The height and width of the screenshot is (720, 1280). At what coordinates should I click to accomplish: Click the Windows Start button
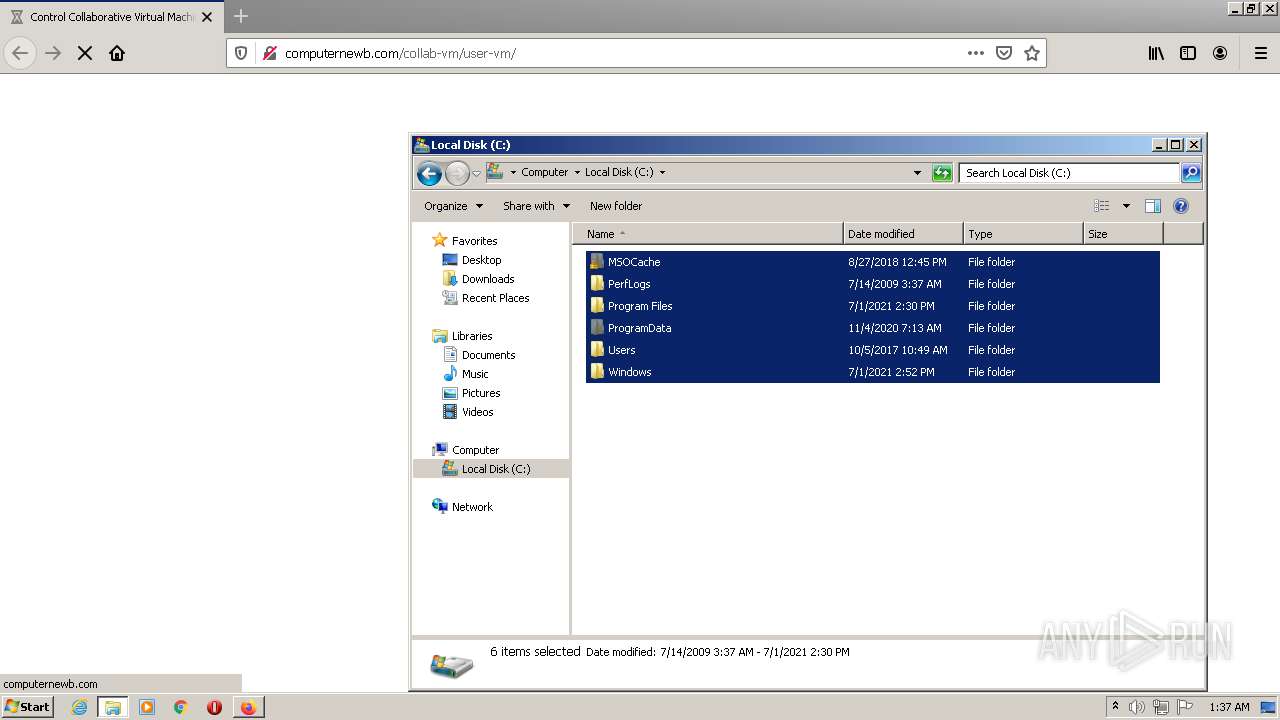point(27,707)
